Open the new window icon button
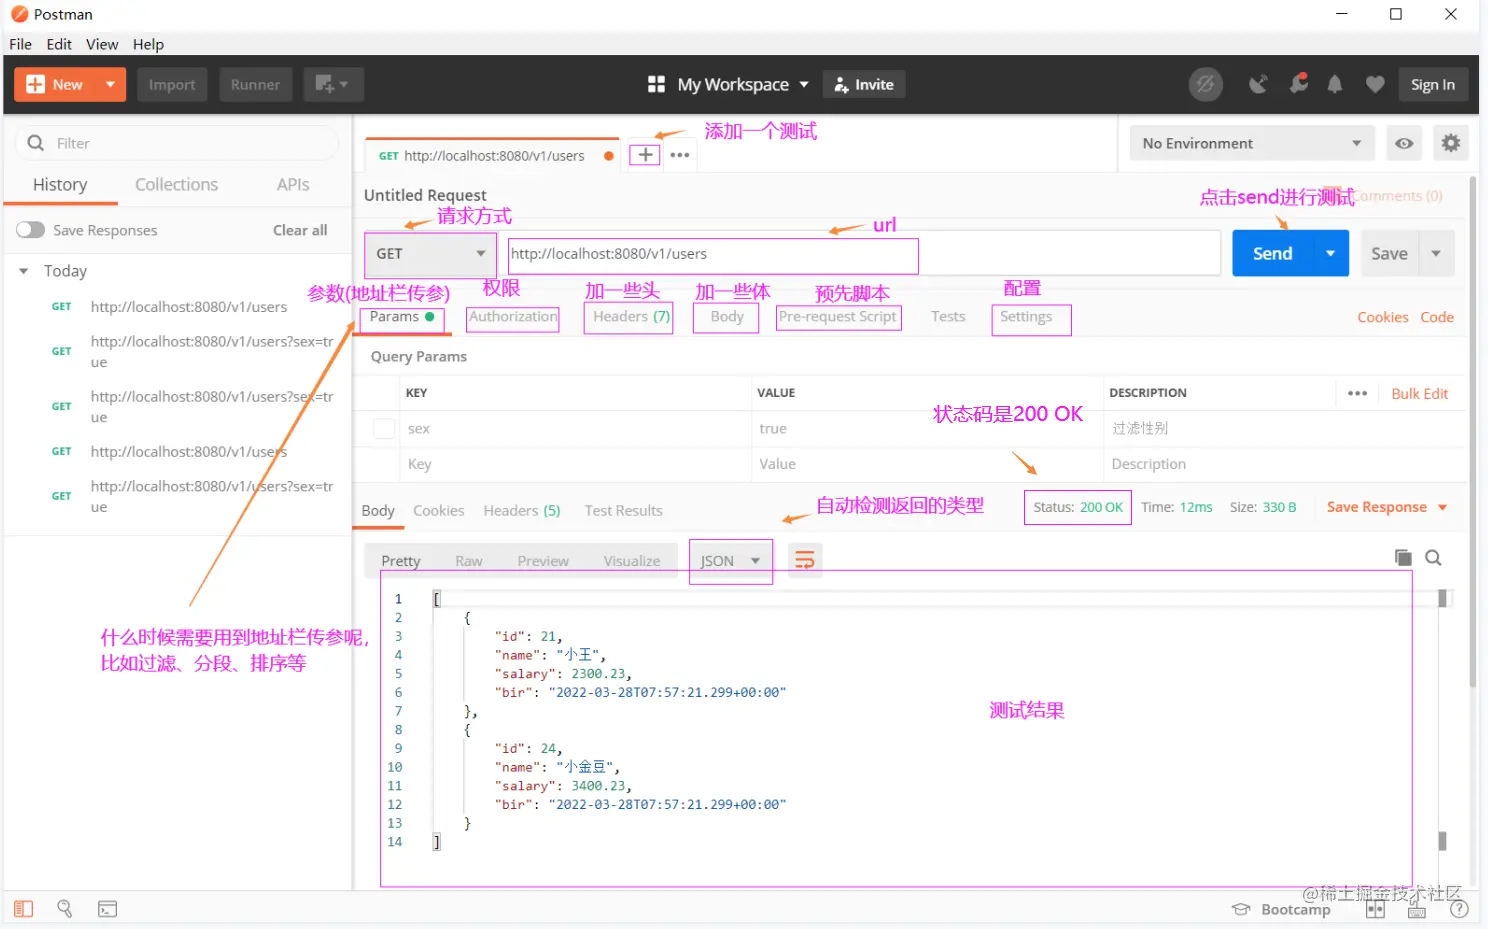 tap(333, 85)
